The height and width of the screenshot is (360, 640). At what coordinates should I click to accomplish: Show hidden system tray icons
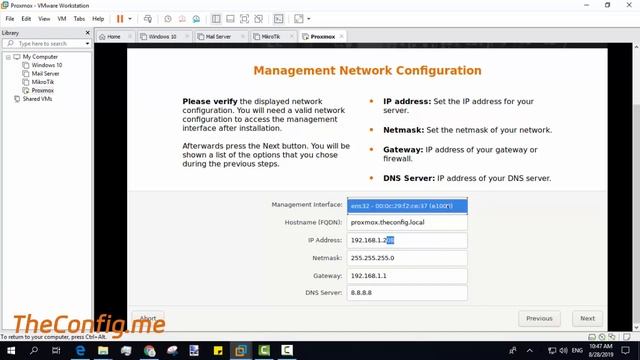tap(529, 351)
